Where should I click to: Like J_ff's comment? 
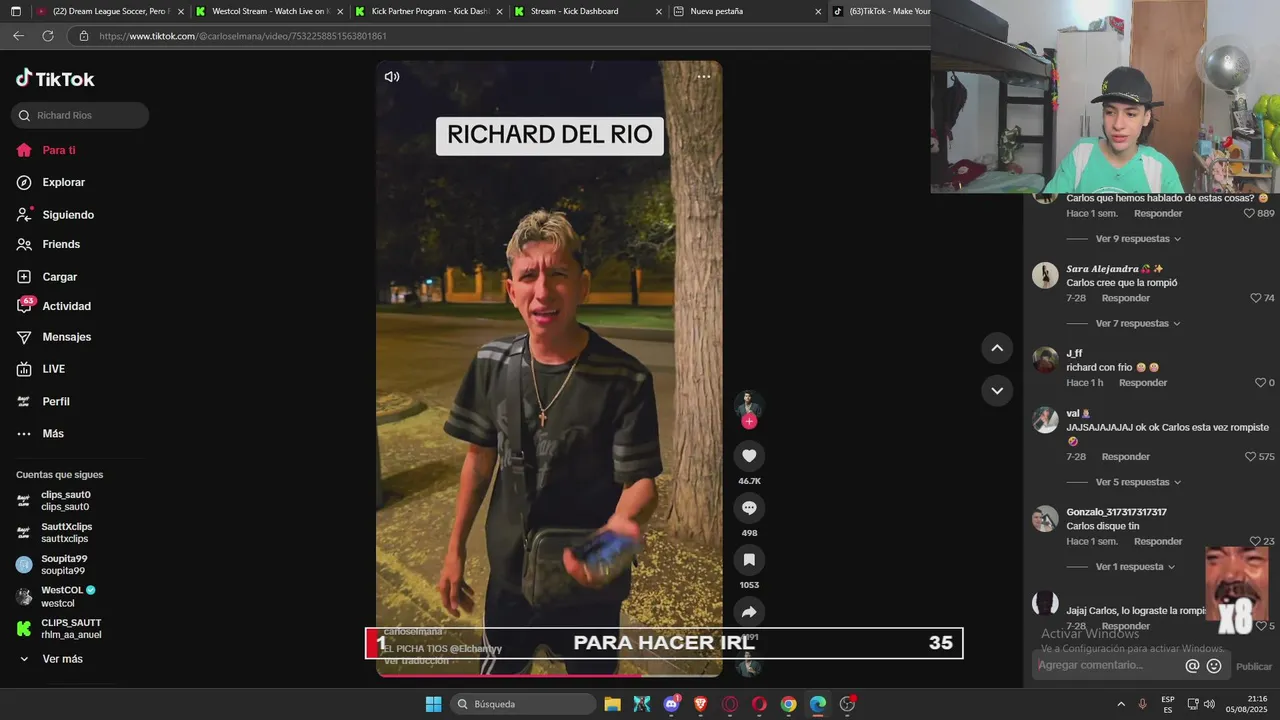(1260, 383)
